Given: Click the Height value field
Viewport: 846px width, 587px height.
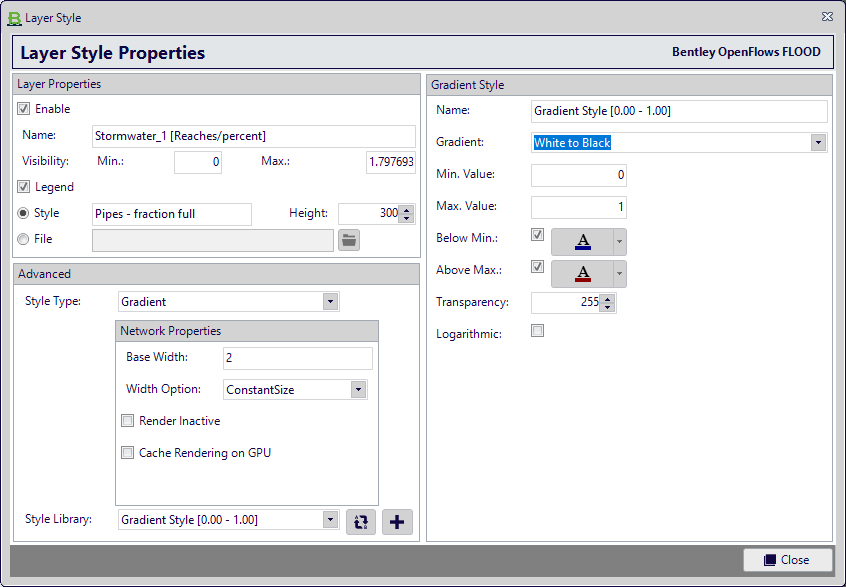Looking at the screenshot, I should point(370,214).
